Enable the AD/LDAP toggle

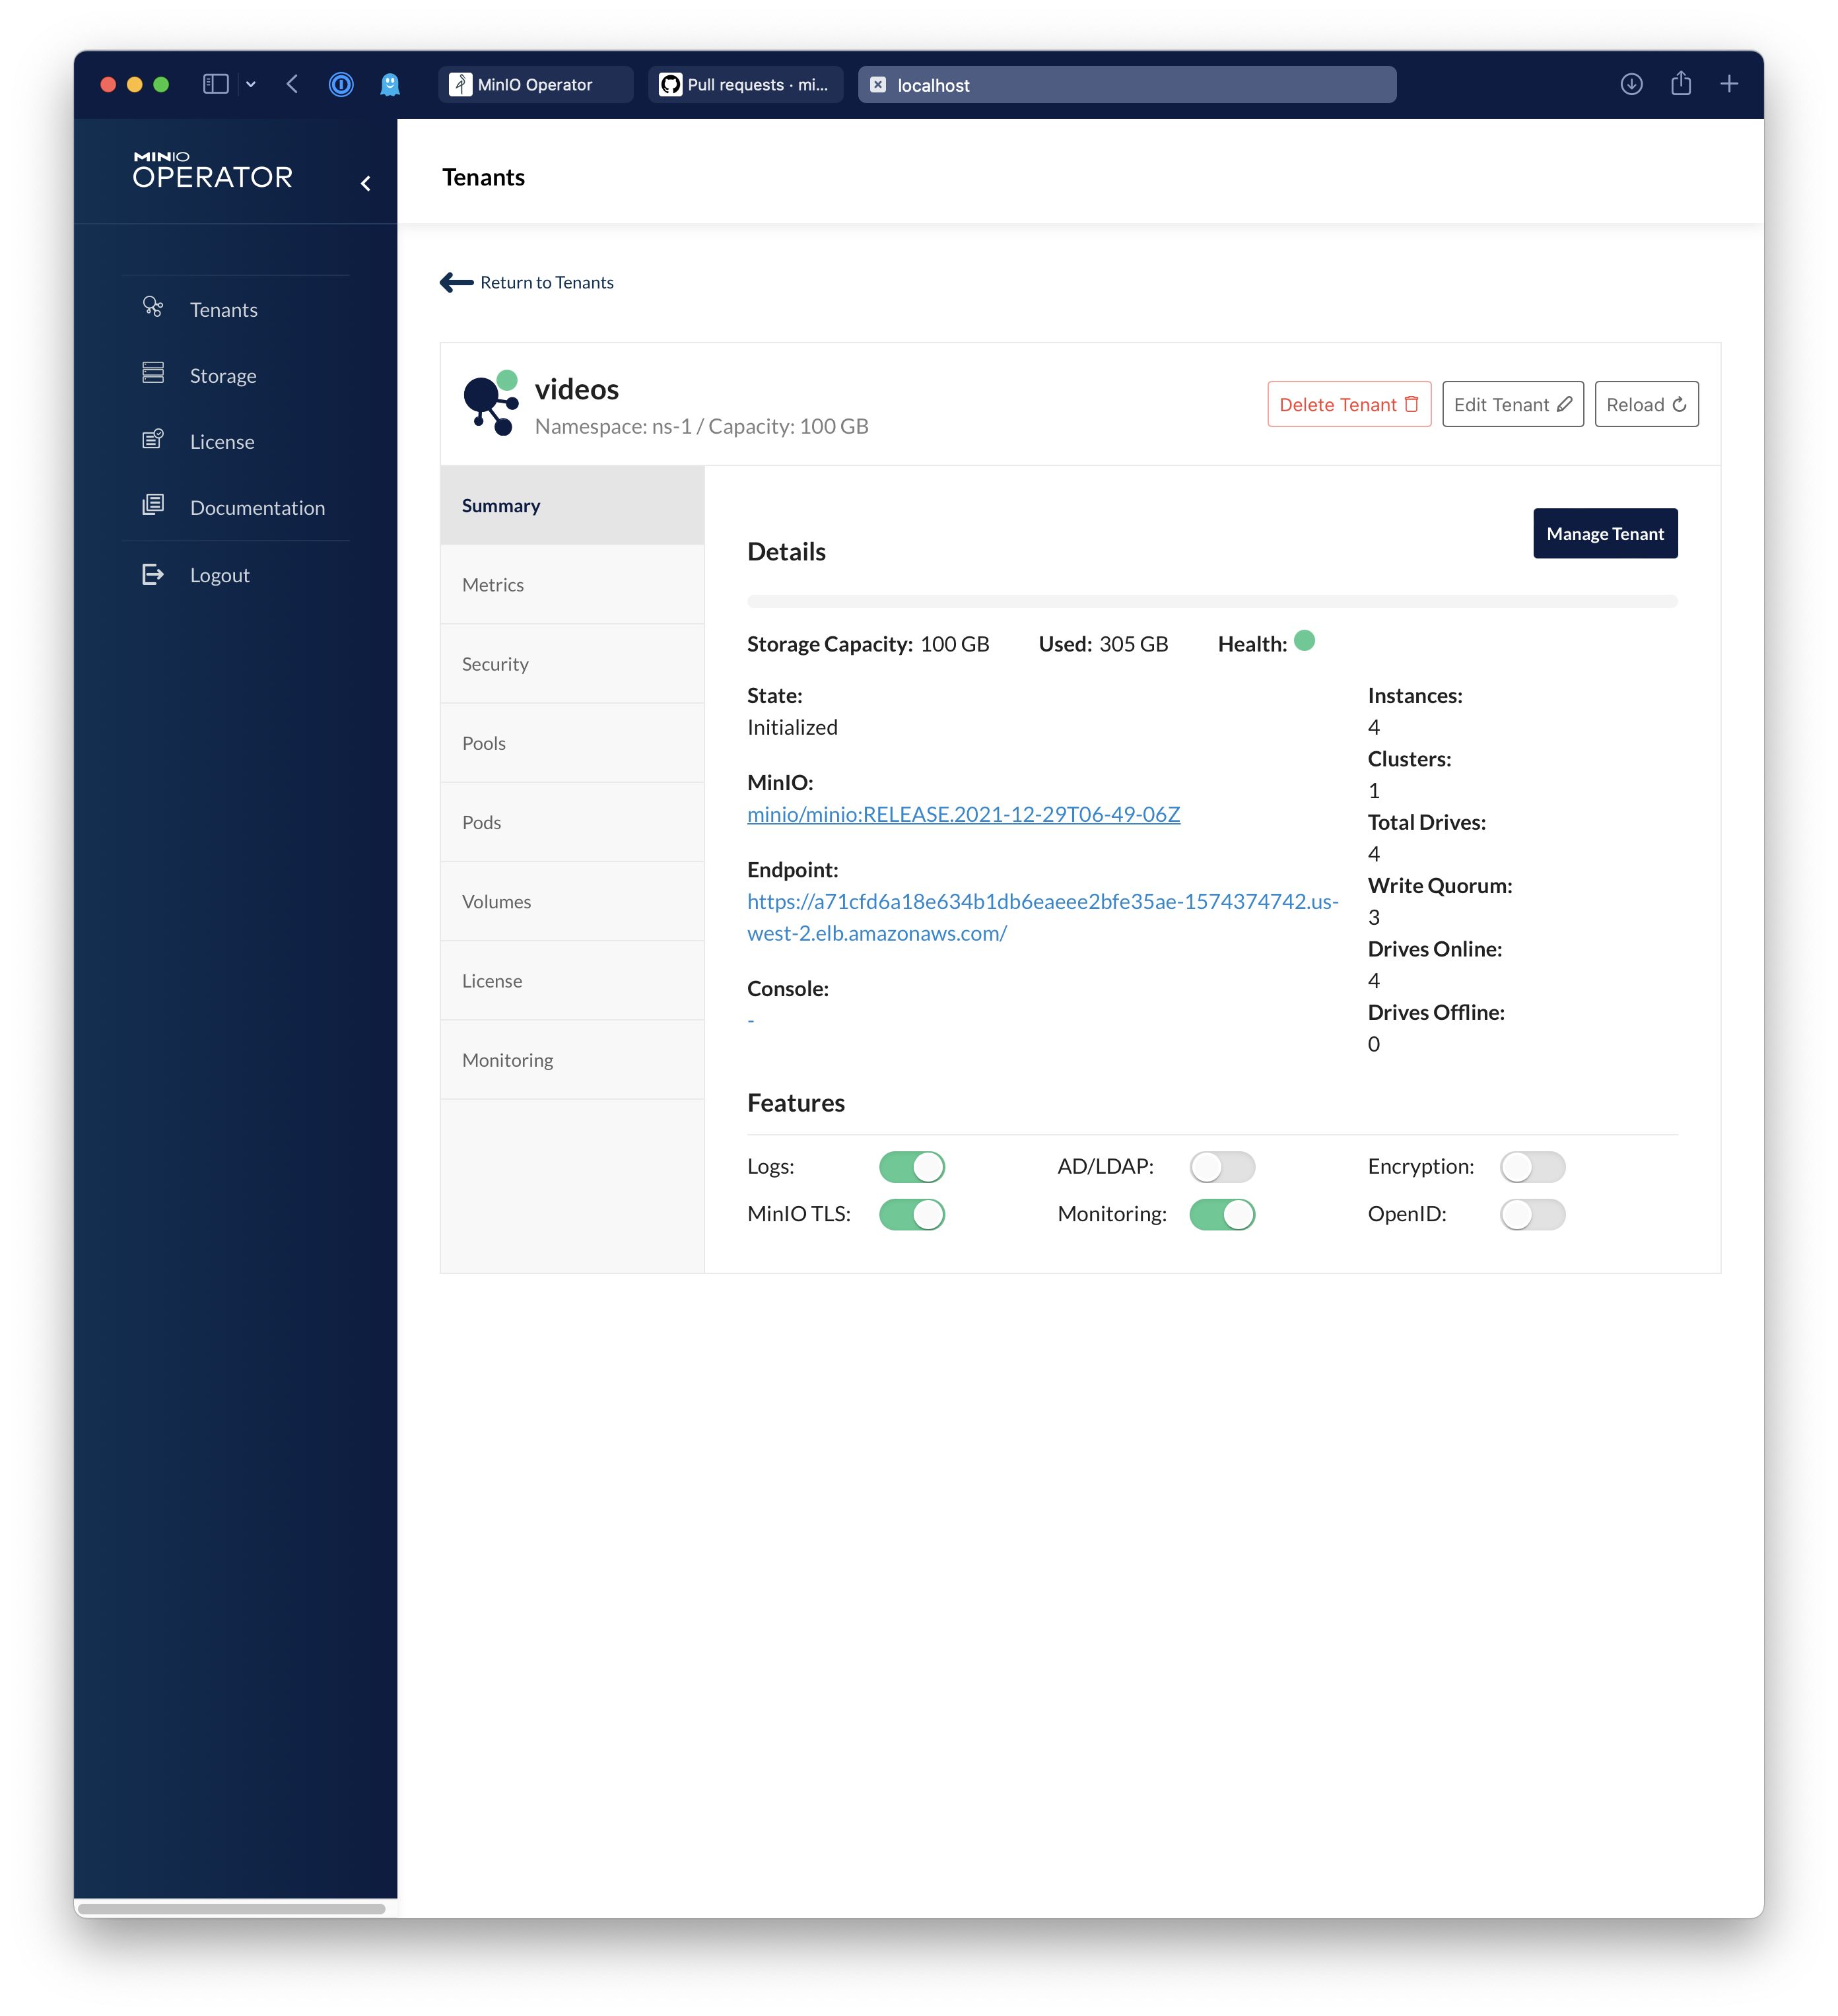pyautogui.click(x=1222, y=1167)
